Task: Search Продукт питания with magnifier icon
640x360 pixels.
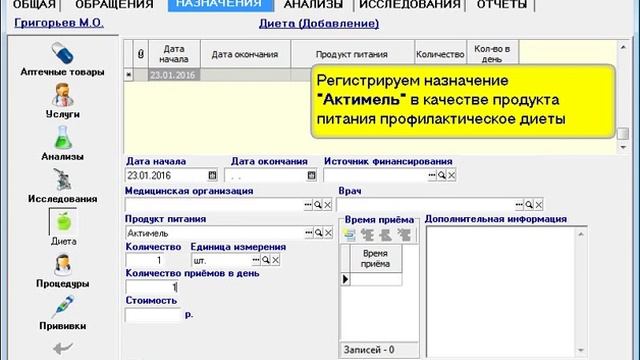Action: pos(319,233)
